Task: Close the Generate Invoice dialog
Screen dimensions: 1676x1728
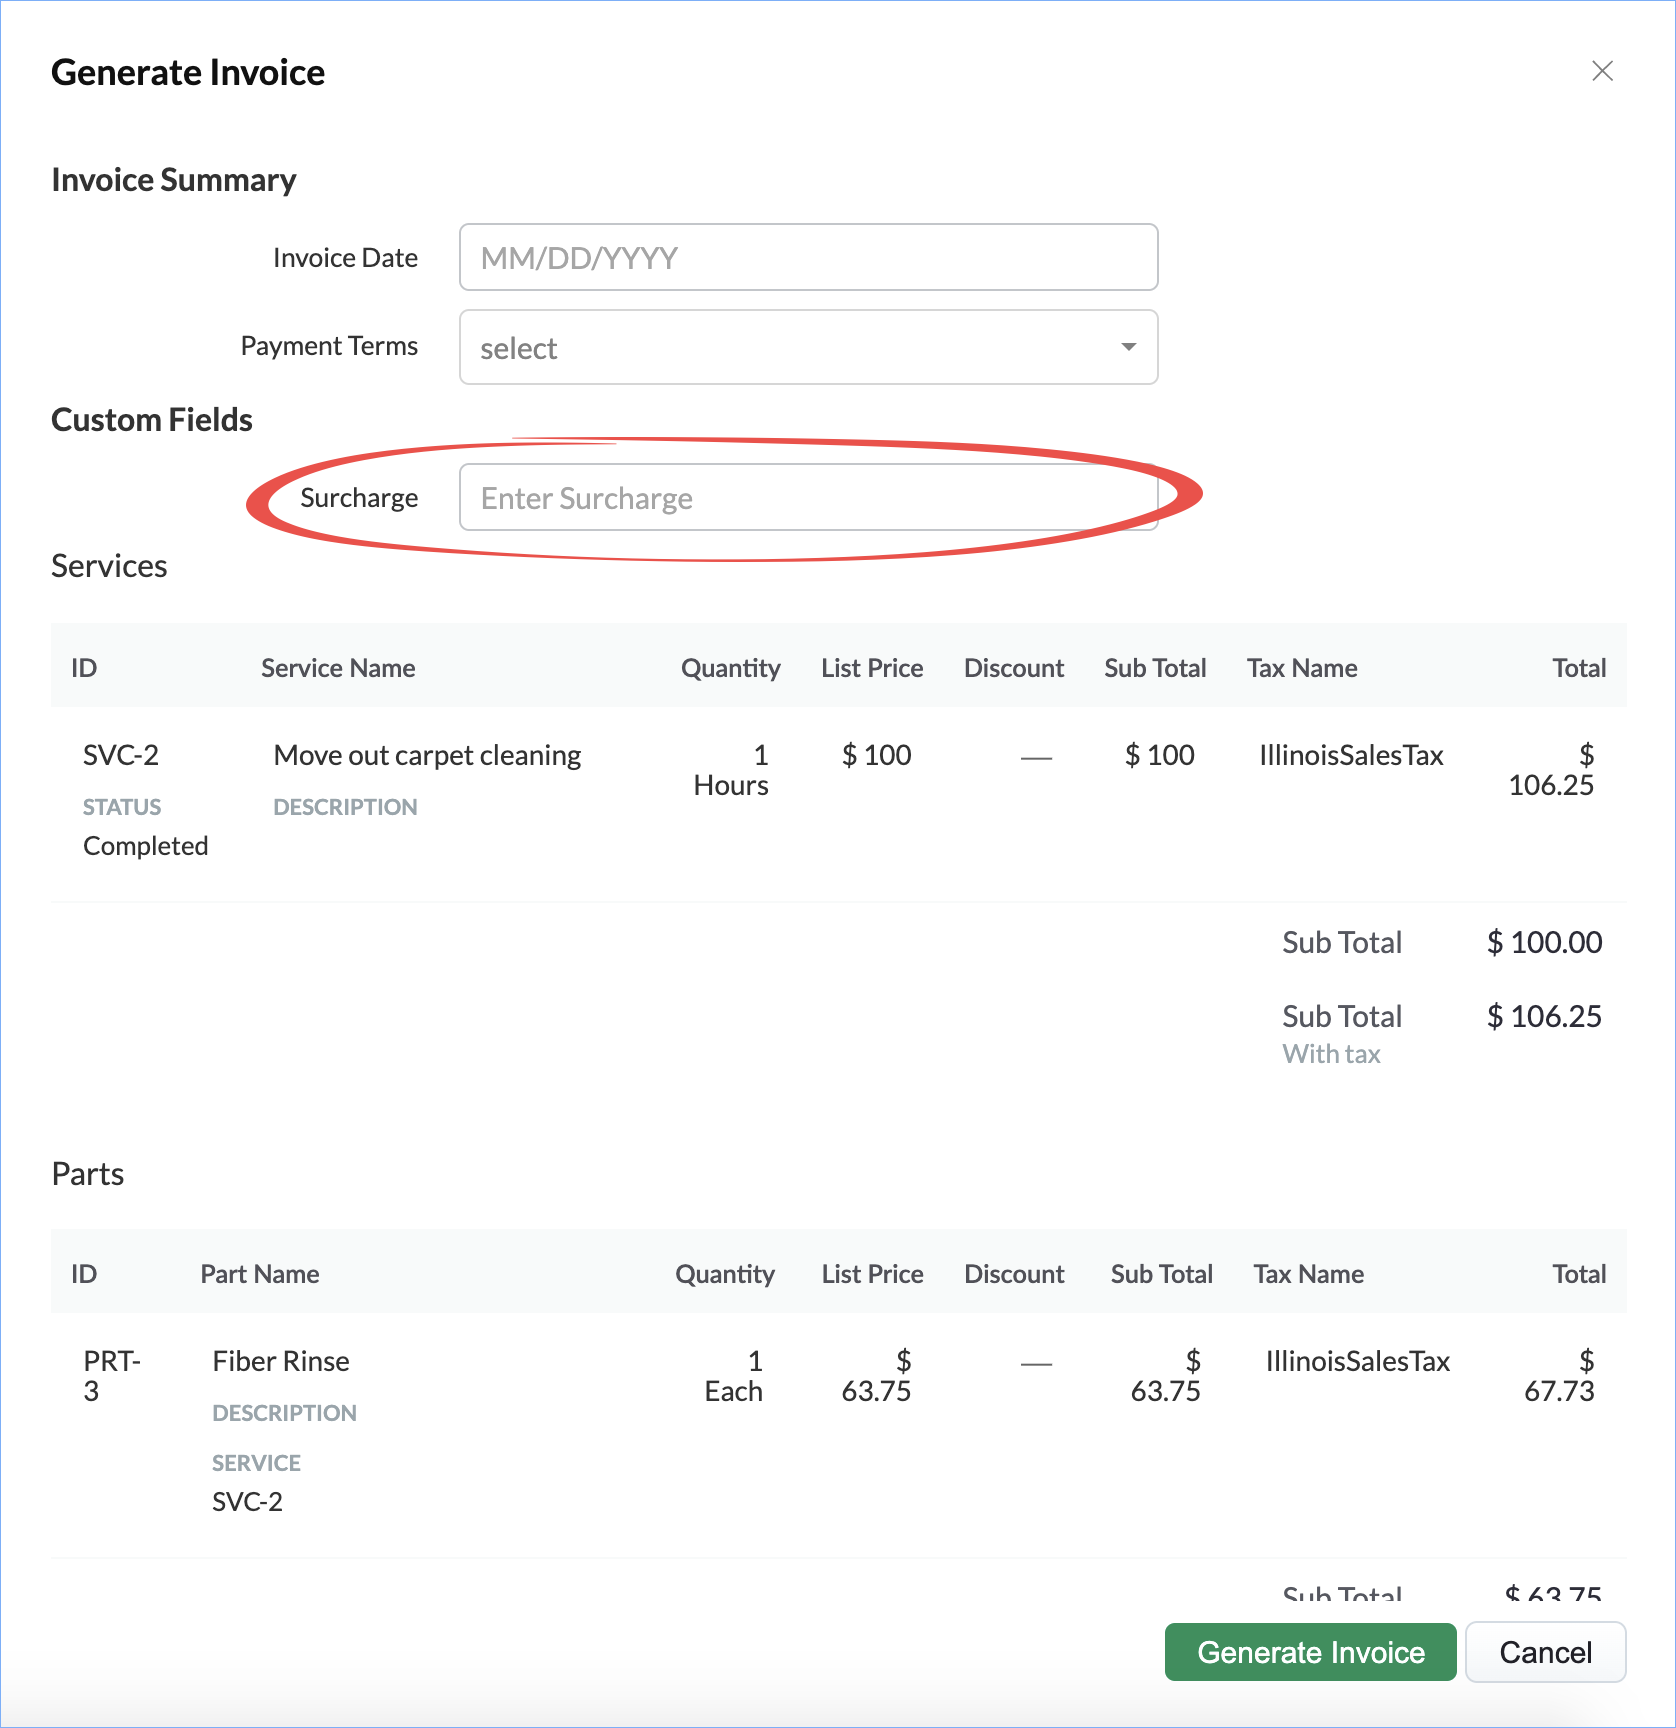Action: coord(1602,71)
